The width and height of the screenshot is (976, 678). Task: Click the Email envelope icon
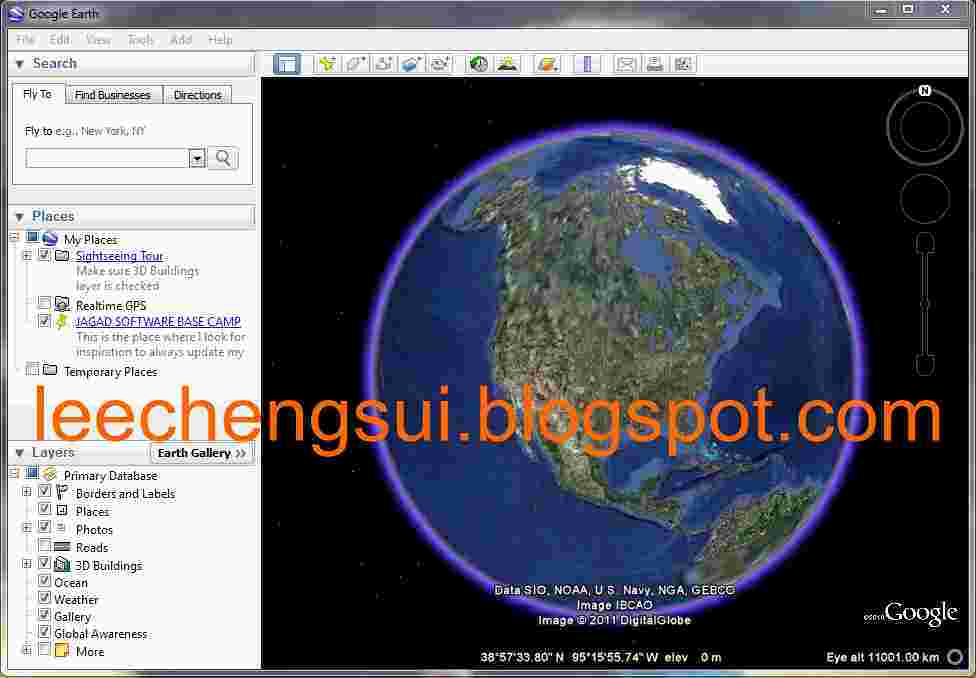[x=627, y=64]
